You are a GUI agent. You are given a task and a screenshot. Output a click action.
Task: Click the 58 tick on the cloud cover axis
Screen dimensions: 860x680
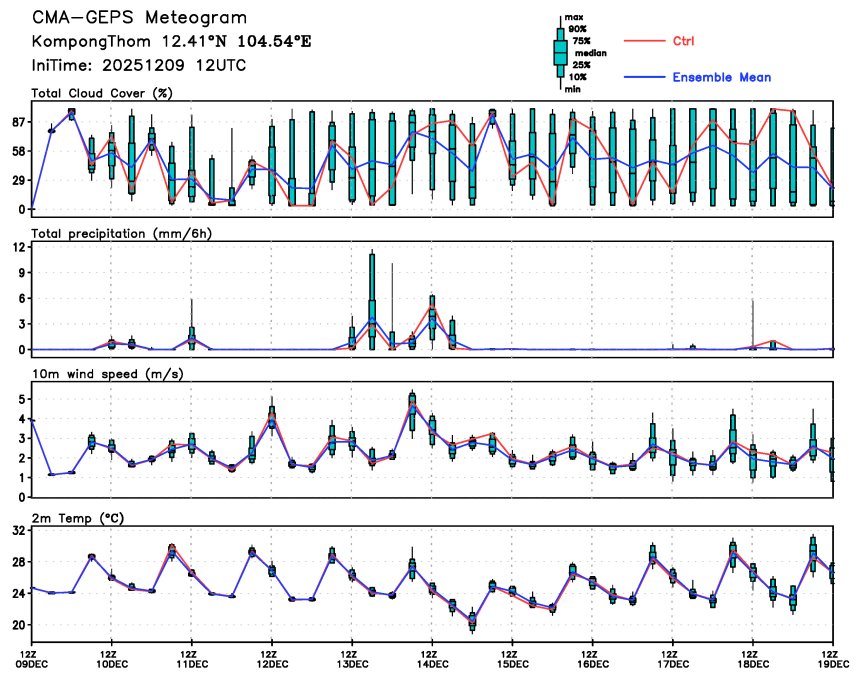click(19, 151)
